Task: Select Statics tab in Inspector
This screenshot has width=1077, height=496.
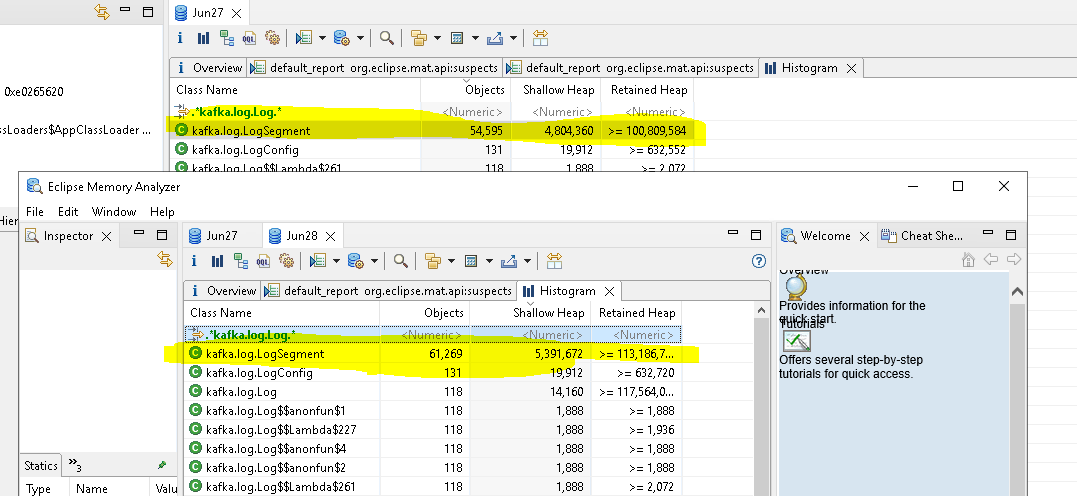Action: click(41, 465)
